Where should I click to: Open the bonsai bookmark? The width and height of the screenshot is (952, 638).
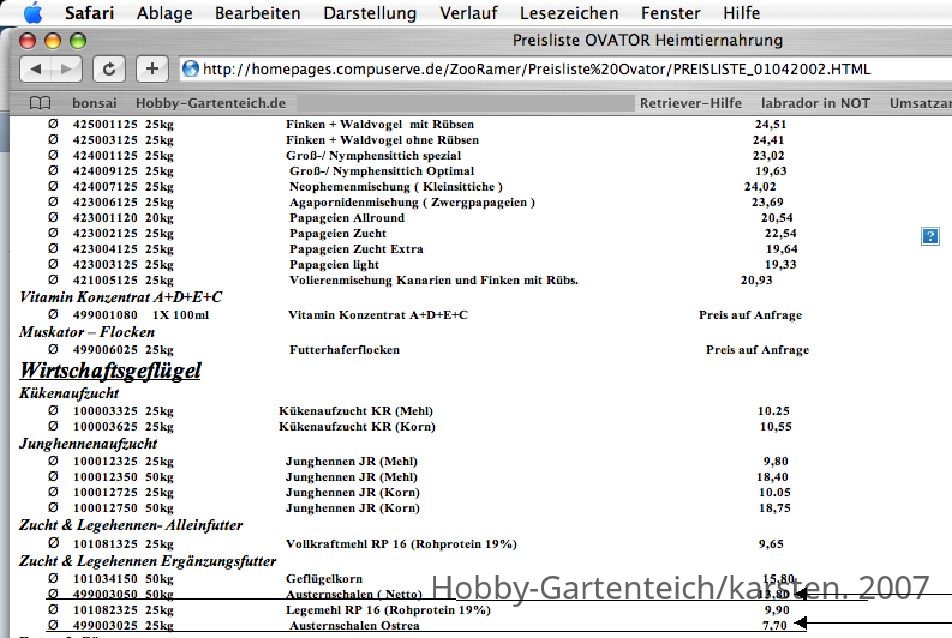coord(94,103)
